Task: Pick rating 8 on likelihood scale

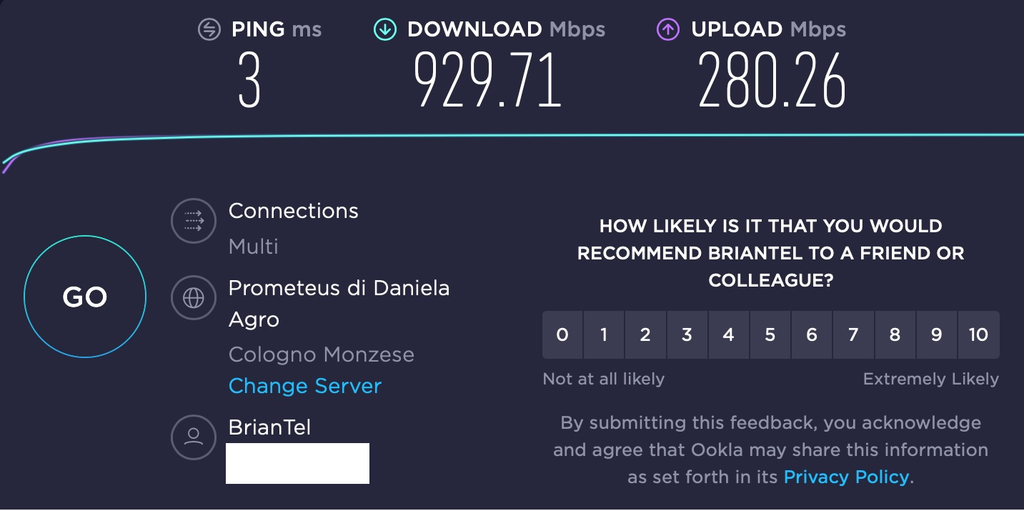Action: point(895,335)
